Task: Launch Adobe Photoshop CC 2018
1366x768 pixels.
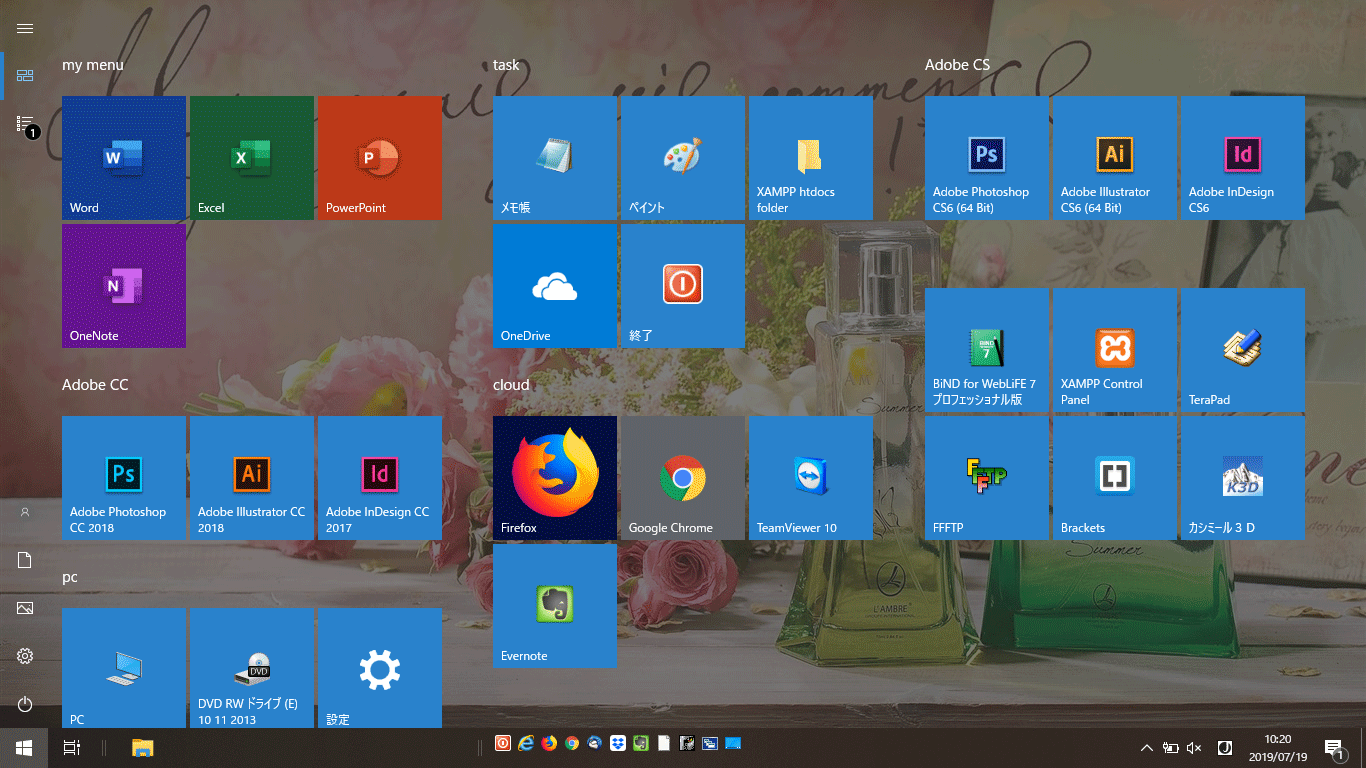Action: [124, 478]
